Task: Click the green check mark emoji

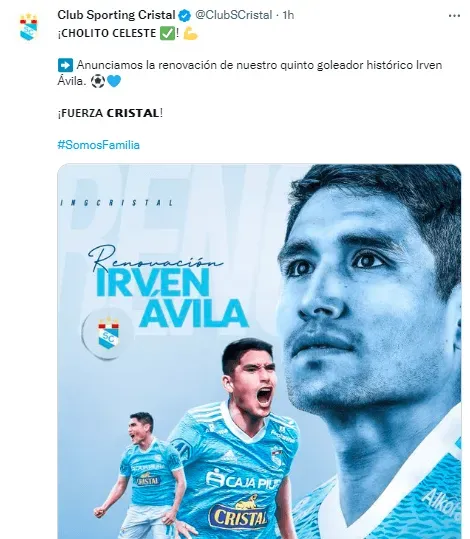Action: (x=167, y=33)
